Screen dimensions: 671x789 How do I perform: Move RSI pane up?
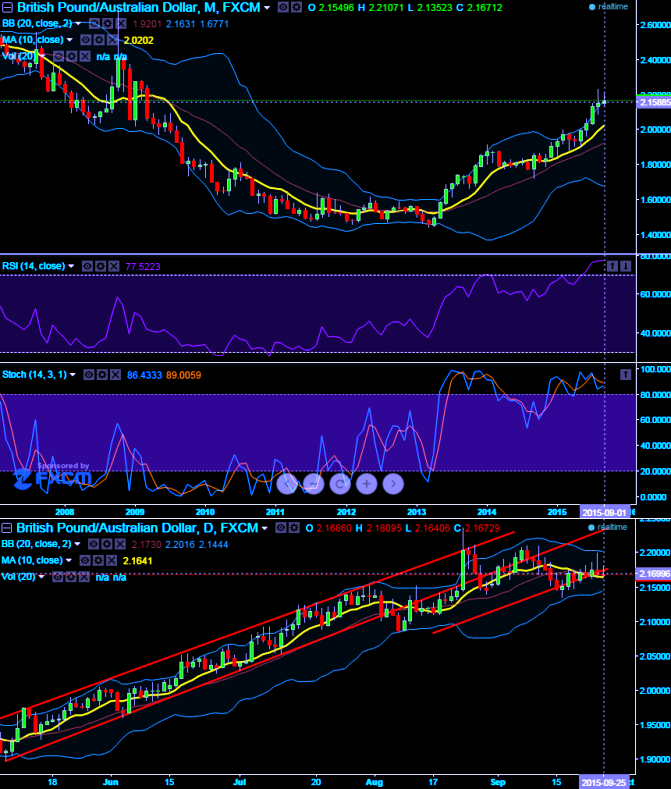pos(612,266)
